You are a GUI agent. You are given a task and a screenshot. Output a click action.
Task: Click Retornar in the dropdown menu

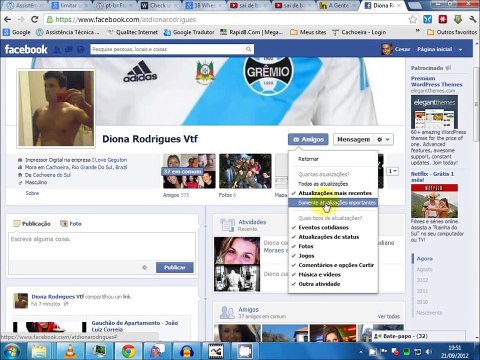308,159
